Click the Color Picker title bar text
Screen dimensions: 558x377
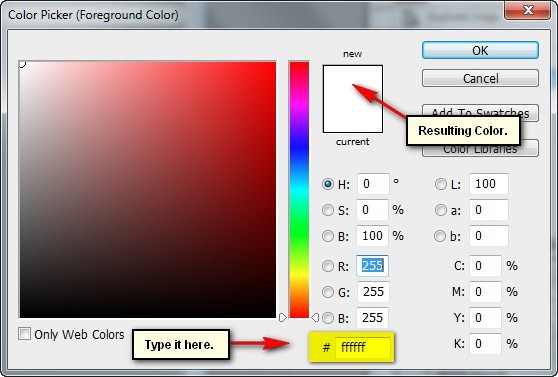coord(93,15)
